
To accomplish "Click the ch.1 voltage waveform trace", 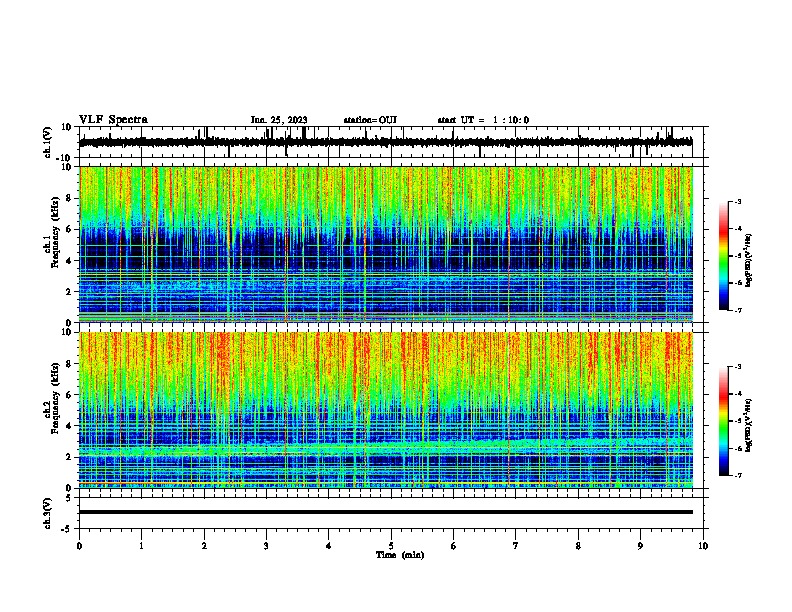I will coord(386,142).
